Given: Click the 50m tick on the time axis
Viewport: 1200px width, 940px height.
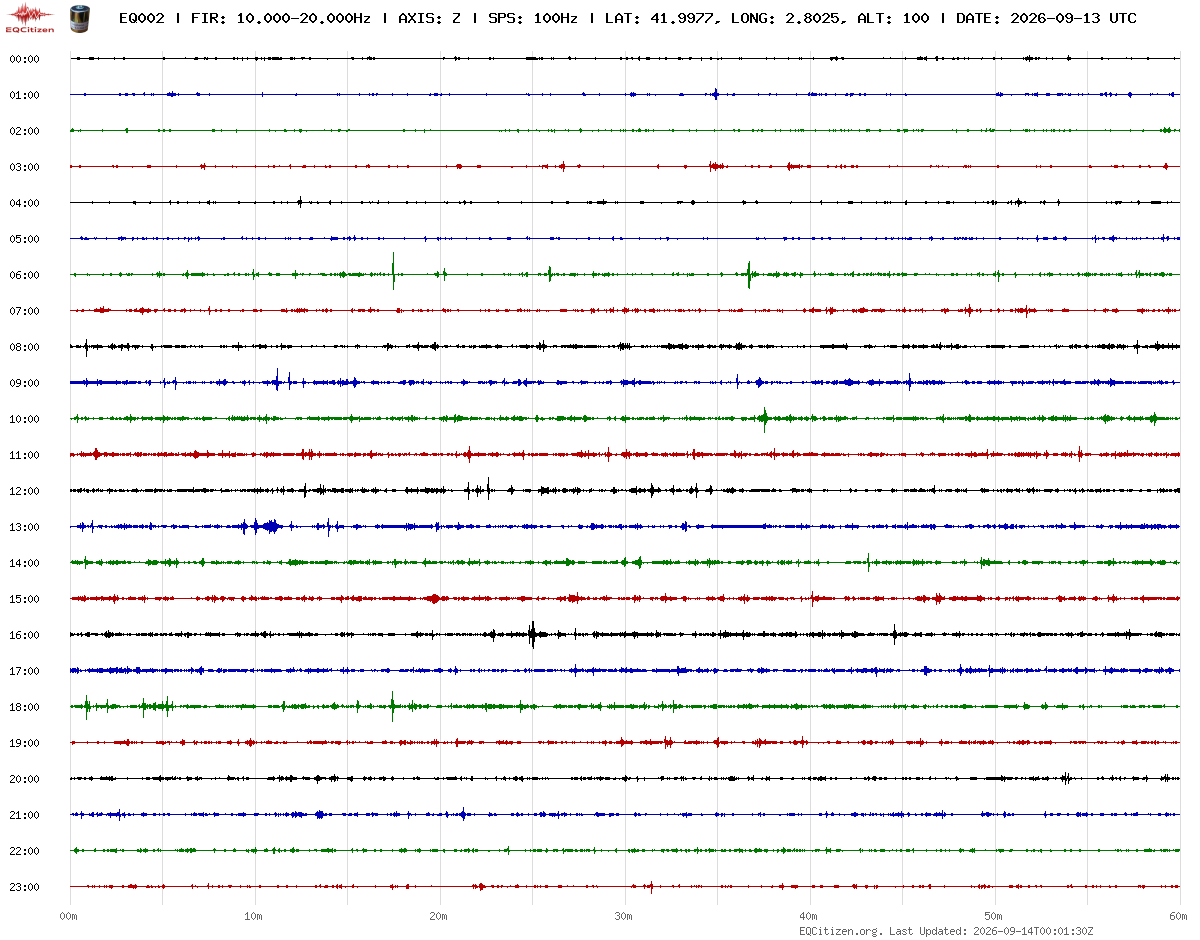Looking at the screenshot, I should click(x=994, y=916).
